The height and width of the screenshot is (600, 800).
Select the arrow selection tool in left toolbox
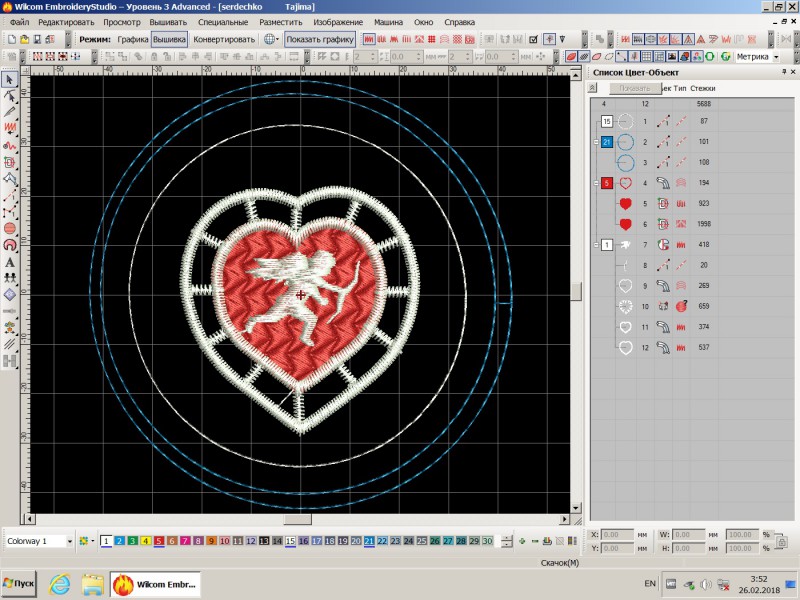point(10,80)
